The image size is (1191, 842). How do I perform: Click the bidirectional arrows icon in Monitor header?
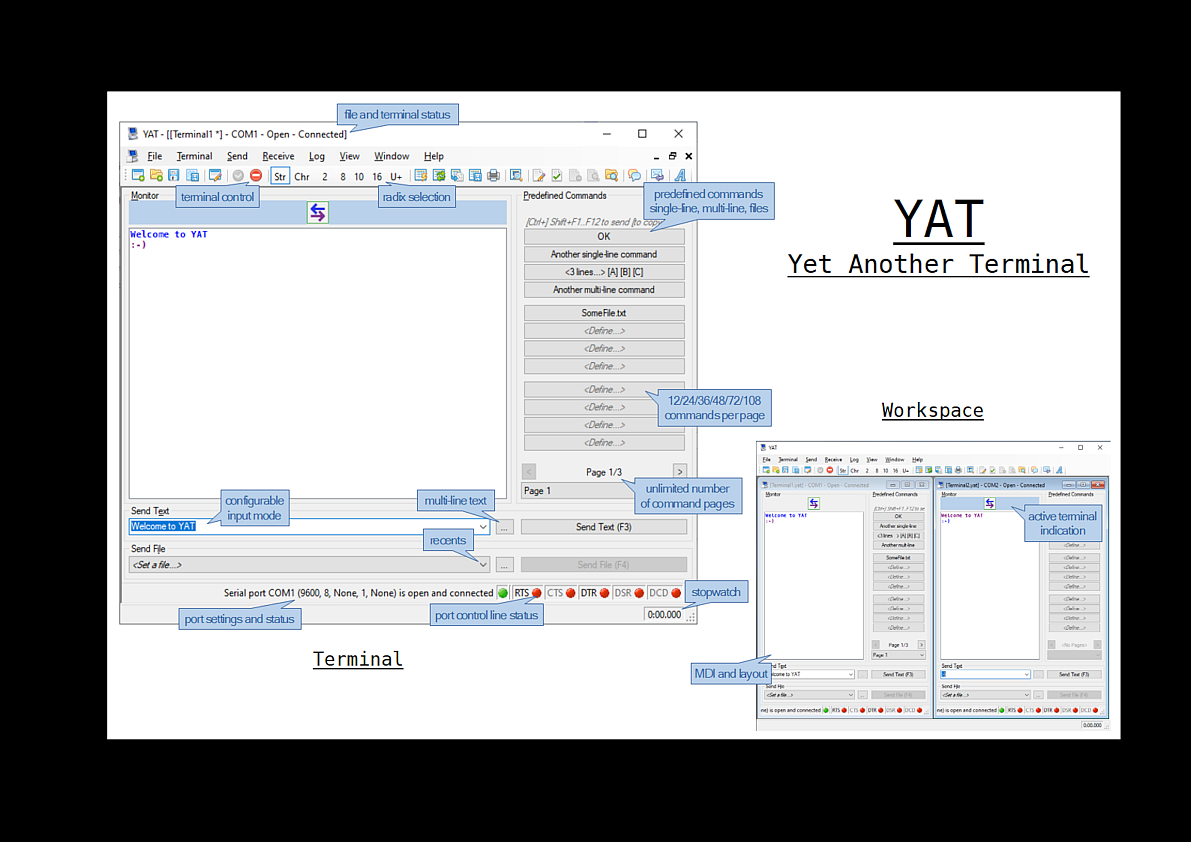point(317,213)
